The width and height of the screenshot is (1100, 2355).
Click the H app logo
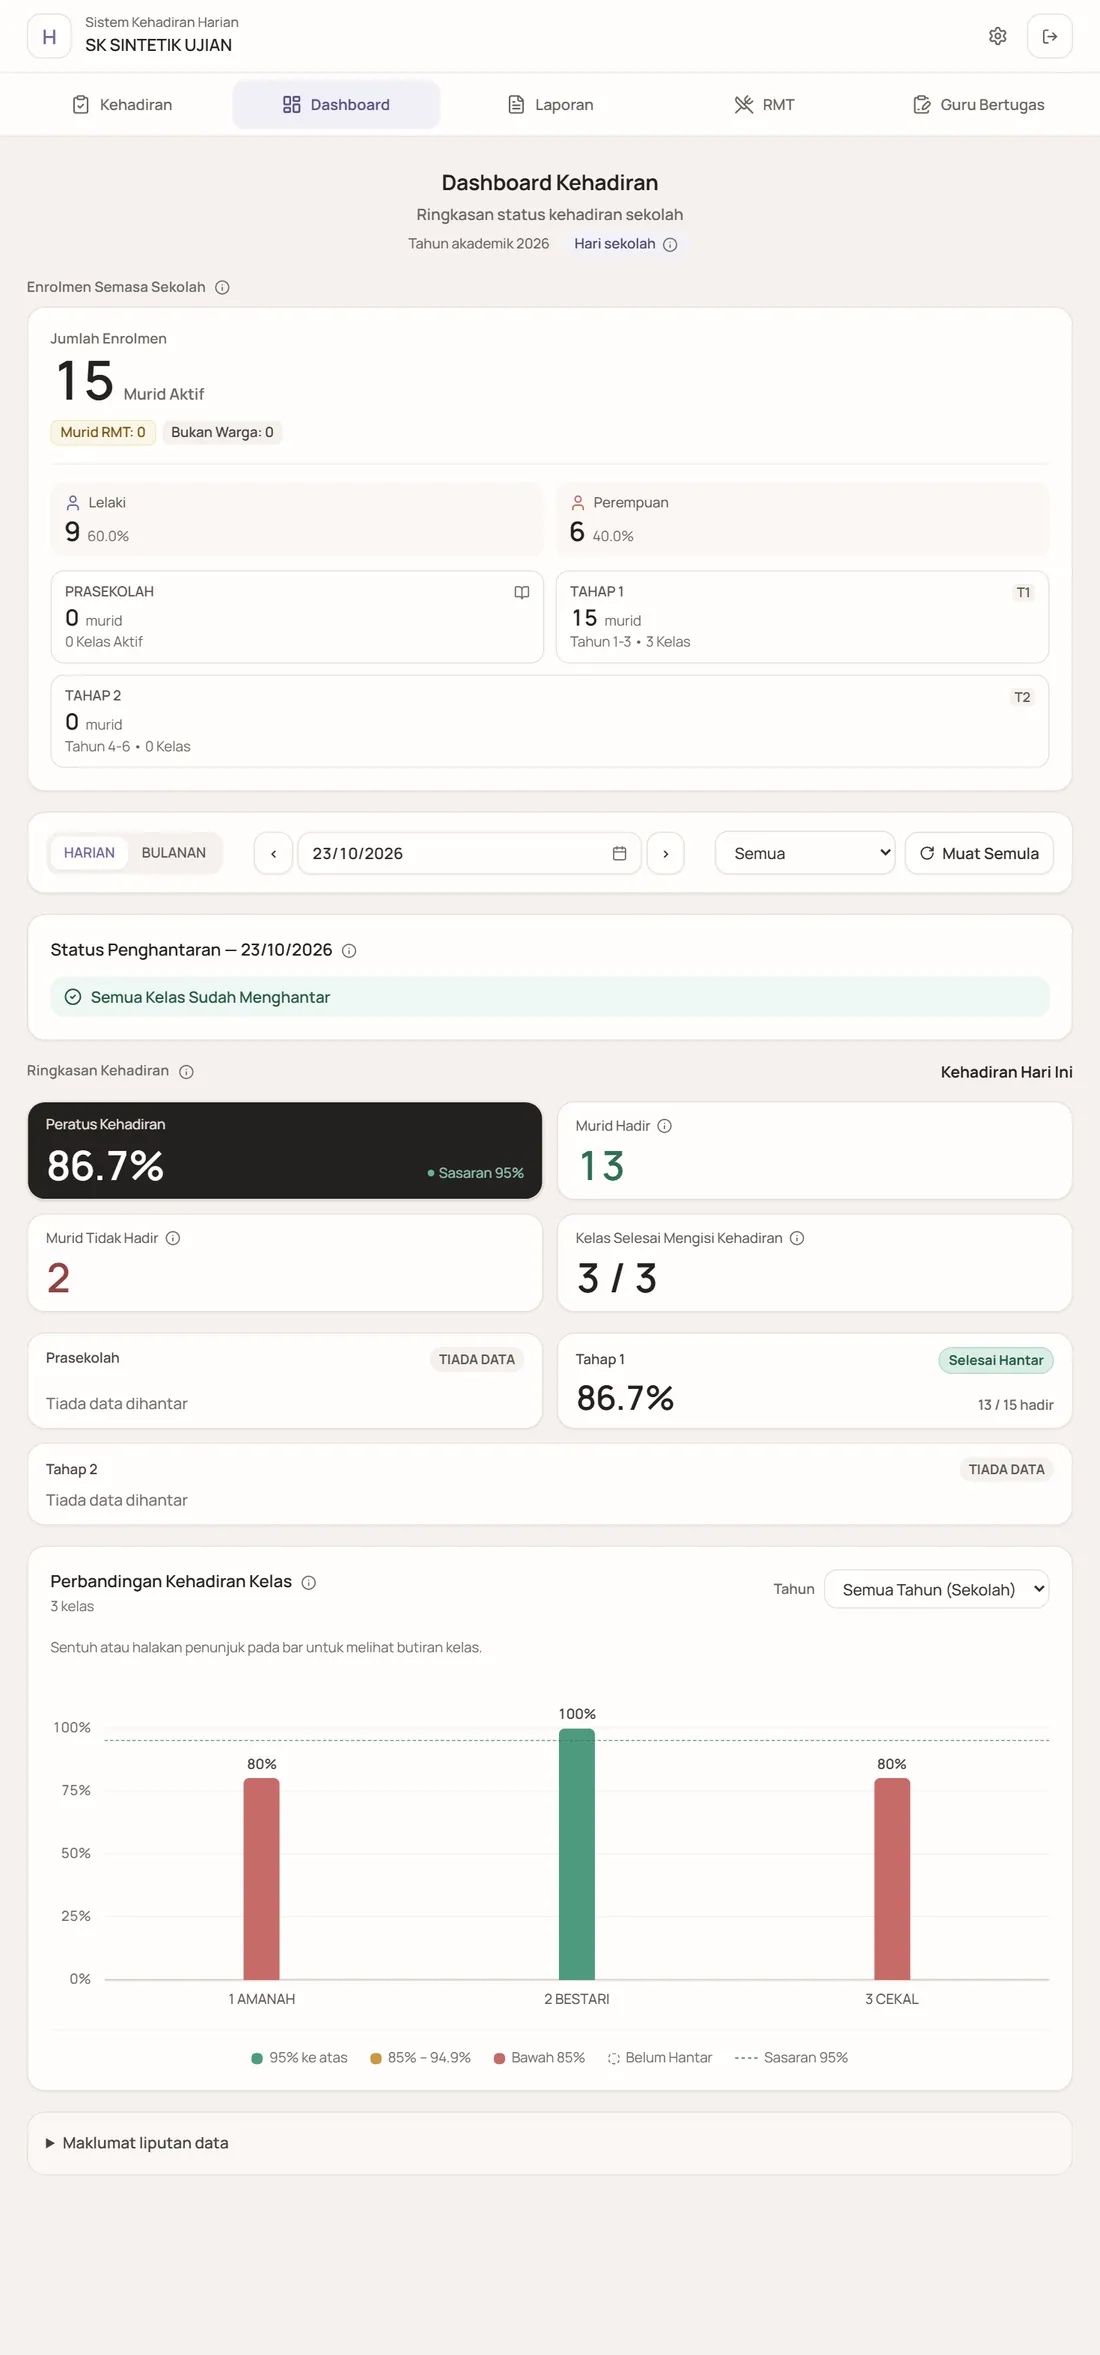click(x=49, y=36)
